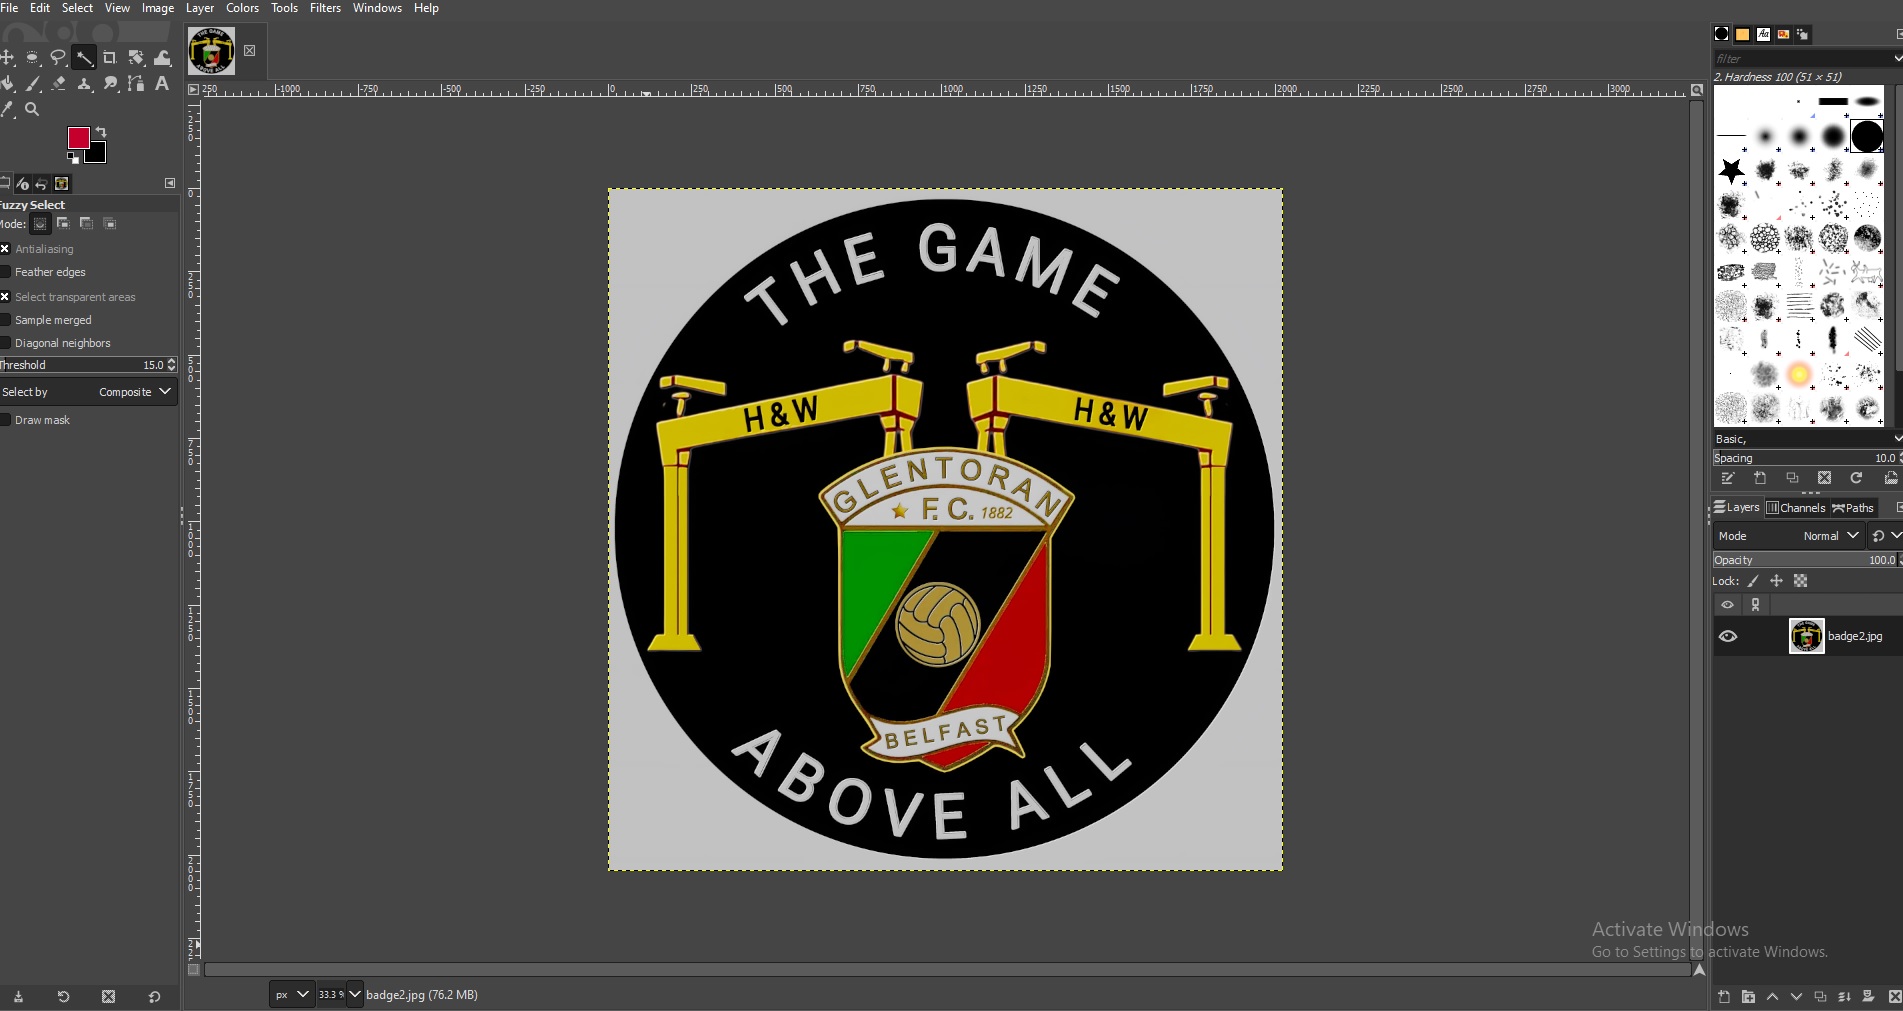Select the Paintbrush tool
The height and width of the screenshot is (1011, 1903).
tap(33, 84)
